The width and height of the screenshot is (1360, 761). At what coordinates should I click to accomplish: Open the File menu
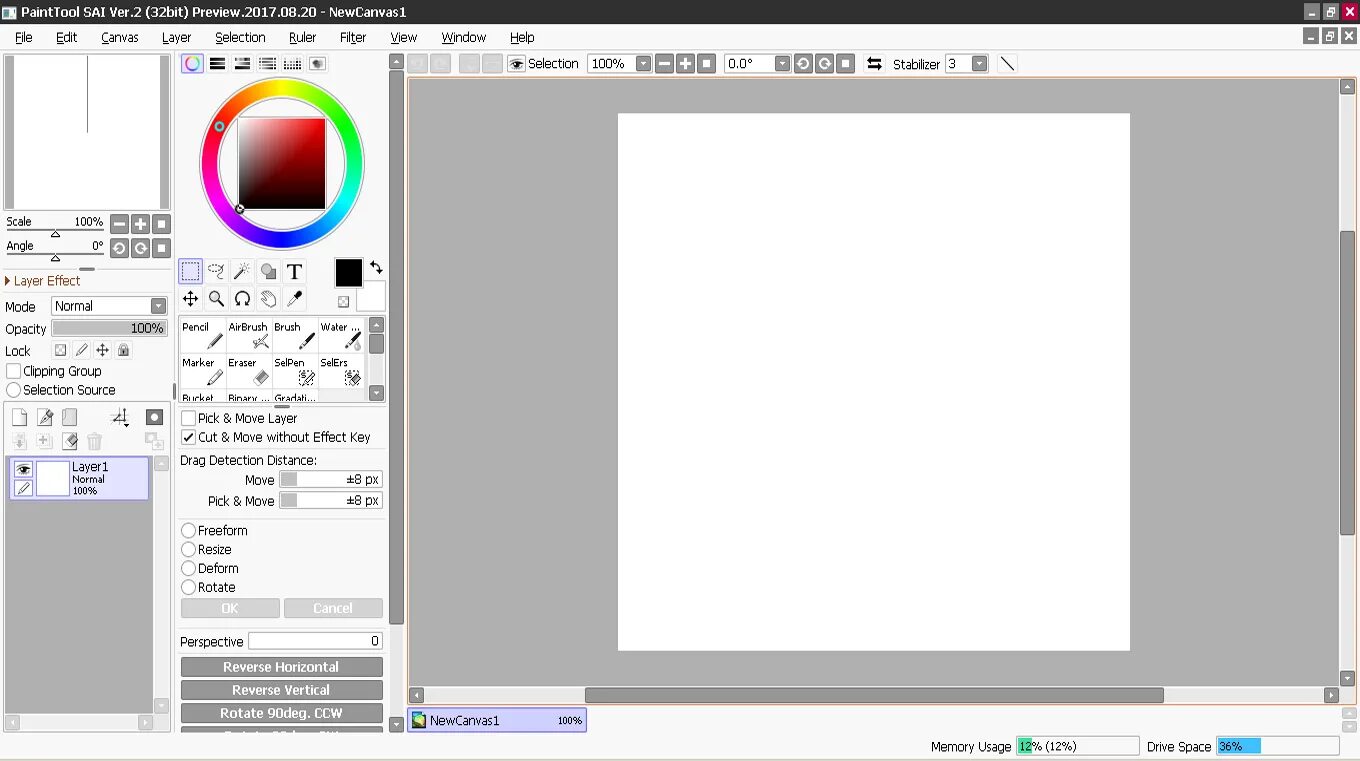pyautogui.click(x=24, y=37)
